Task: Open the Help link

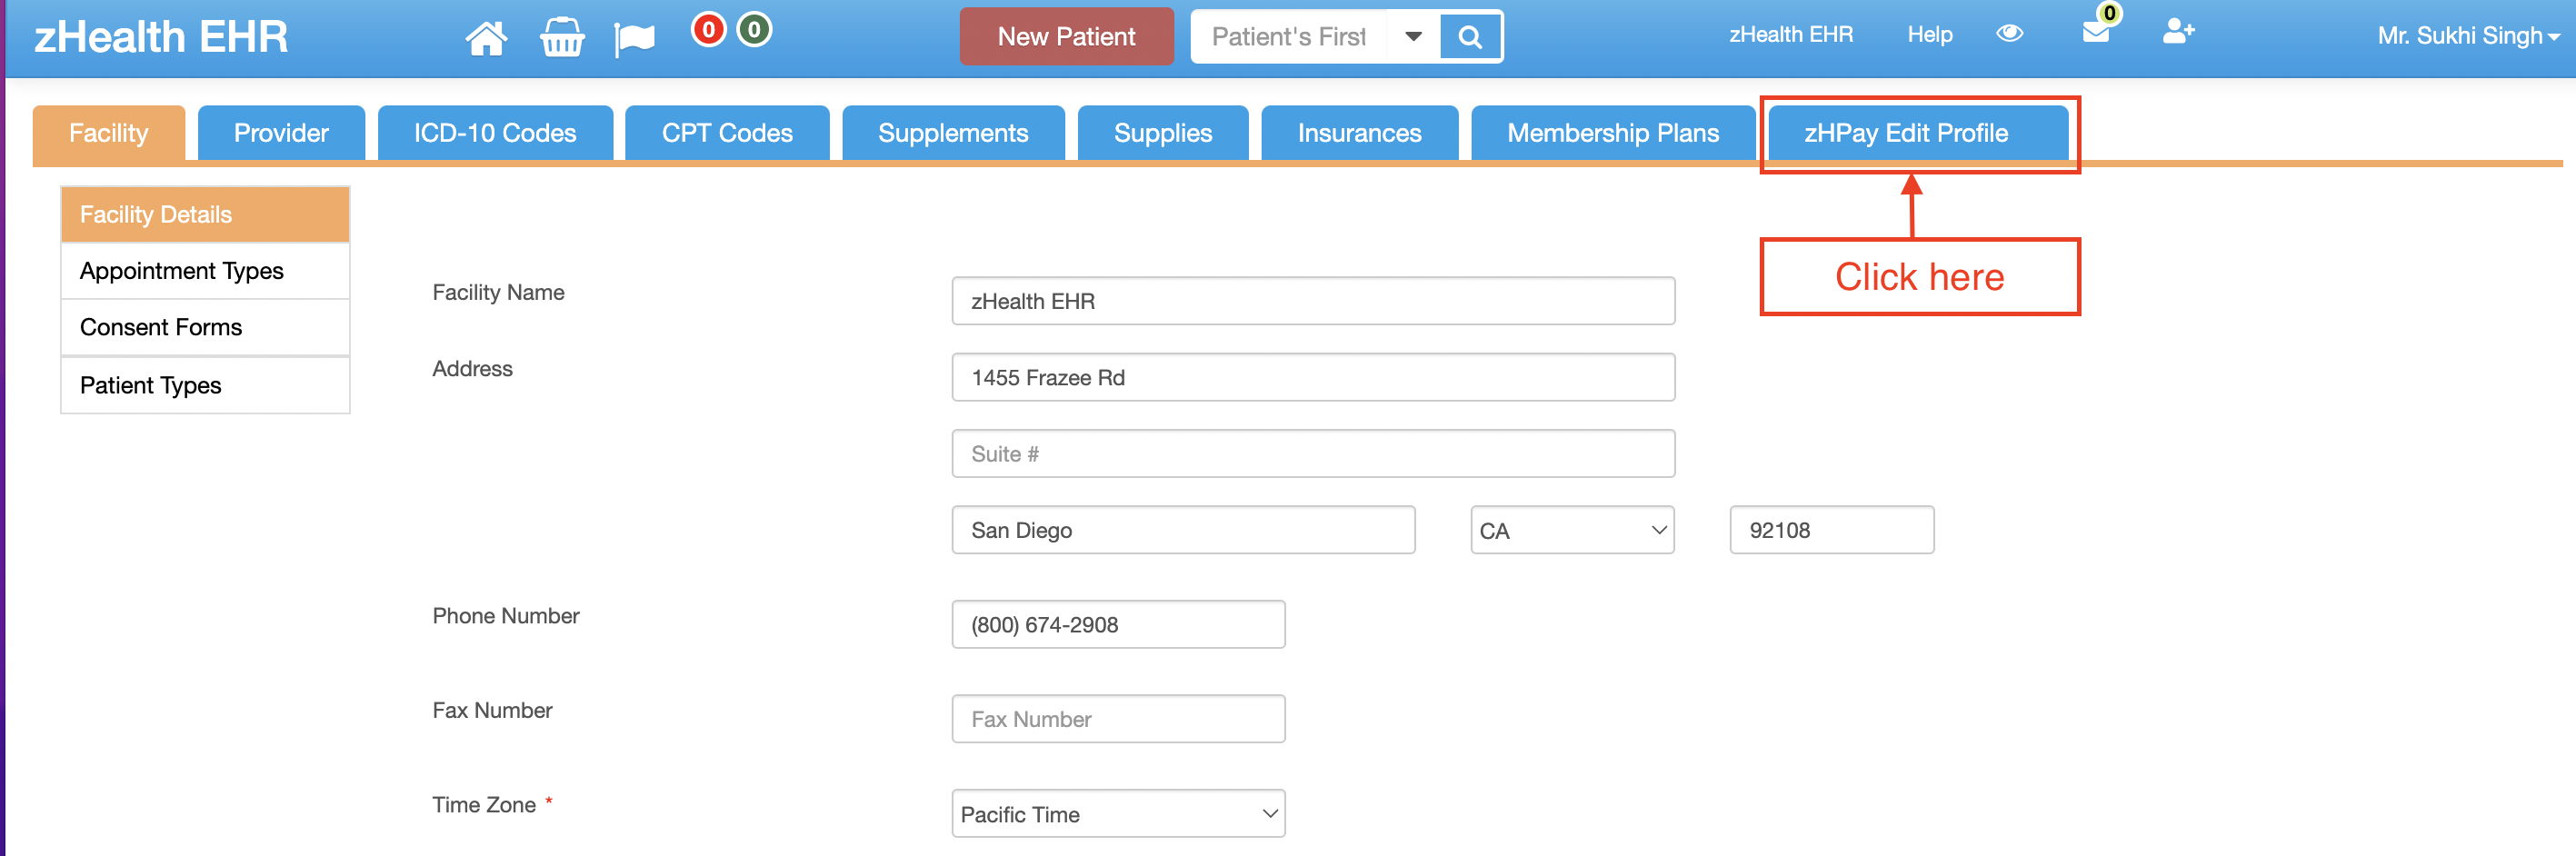Action: click(1930, 34)
